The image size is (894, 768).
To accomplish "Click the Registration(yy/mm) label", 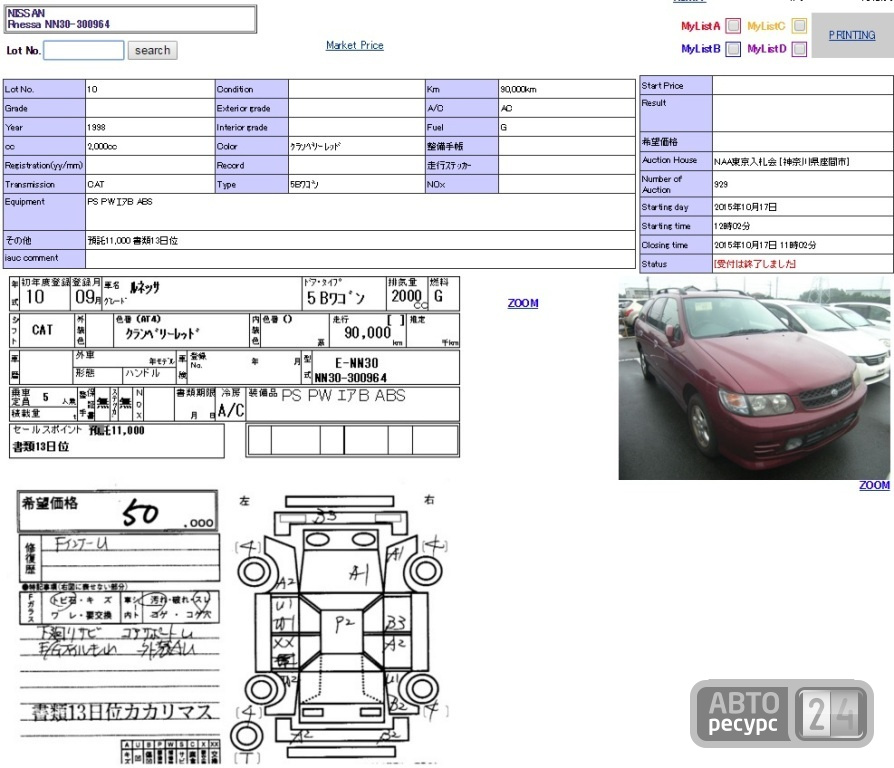I will 44,166.
